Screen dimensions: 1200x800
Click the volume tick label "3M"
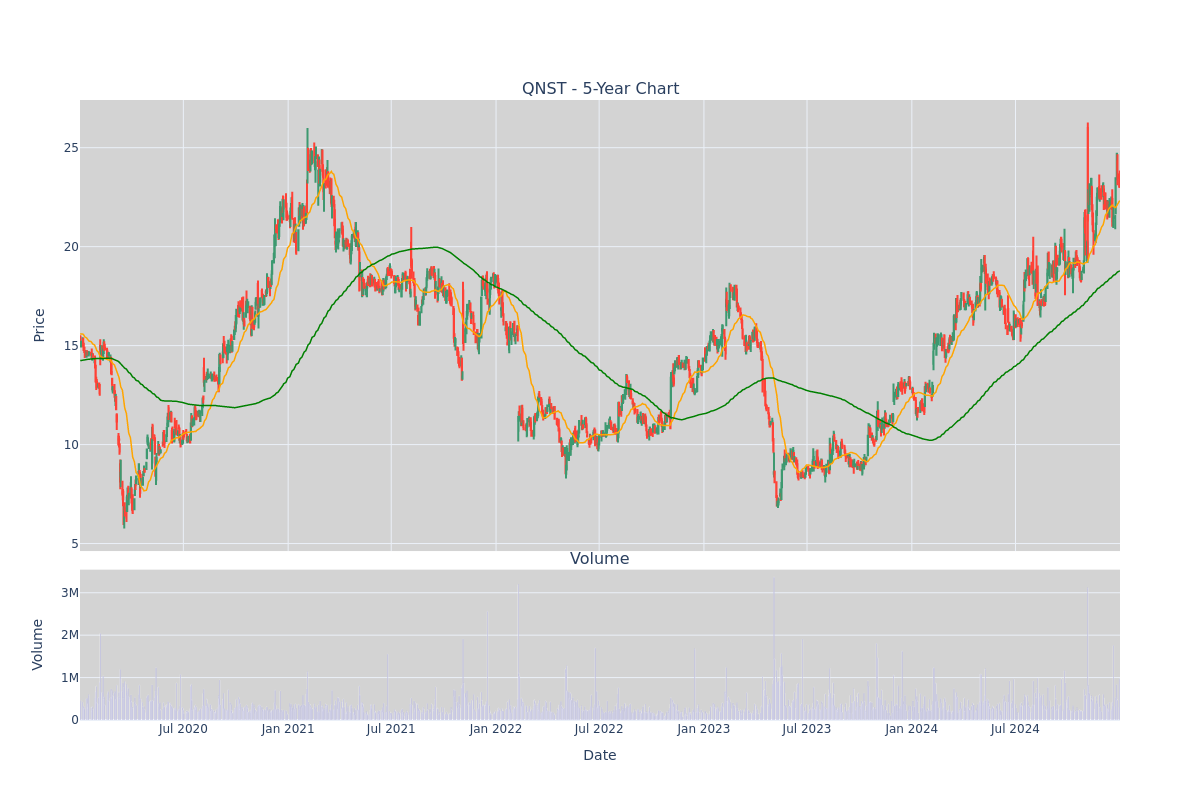click(x=69, y=593)
